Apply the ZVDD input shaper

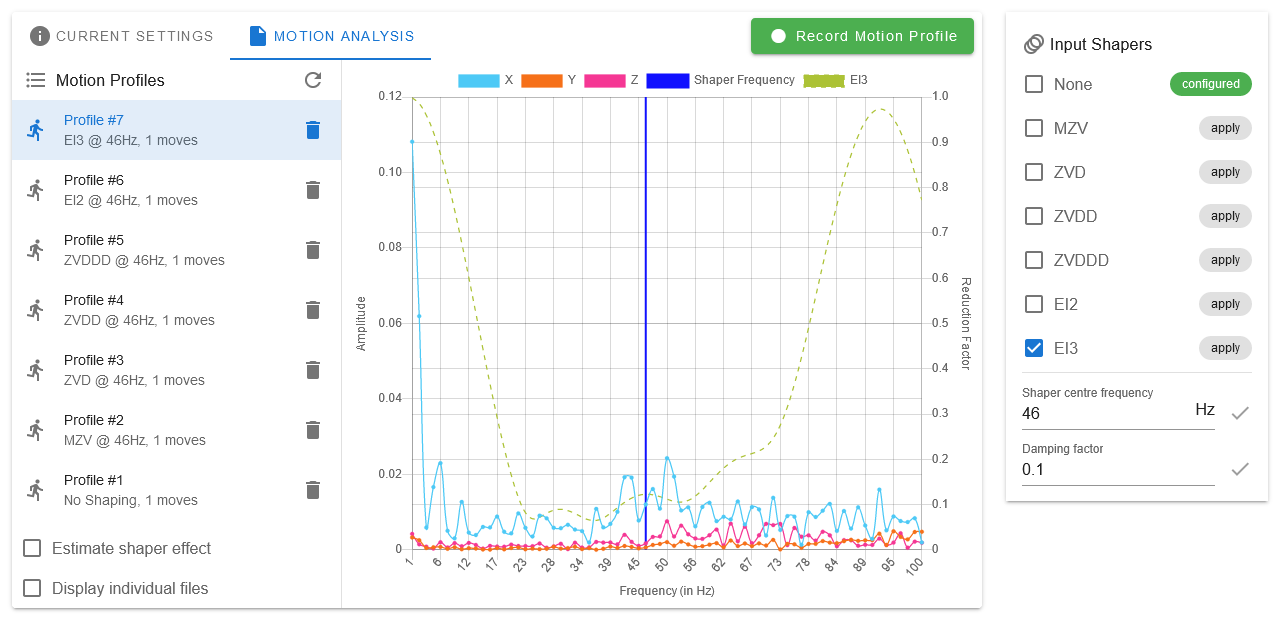(1225, 216)
